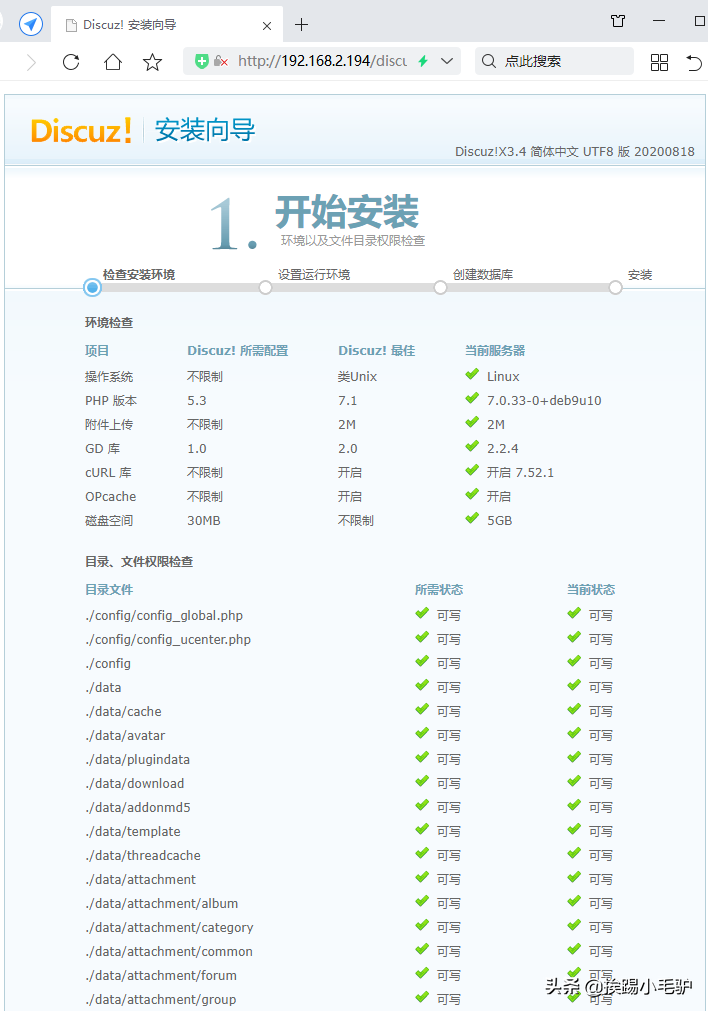Click the undo restore arrow icon
708x1011 pixels.
pos(694,63)
